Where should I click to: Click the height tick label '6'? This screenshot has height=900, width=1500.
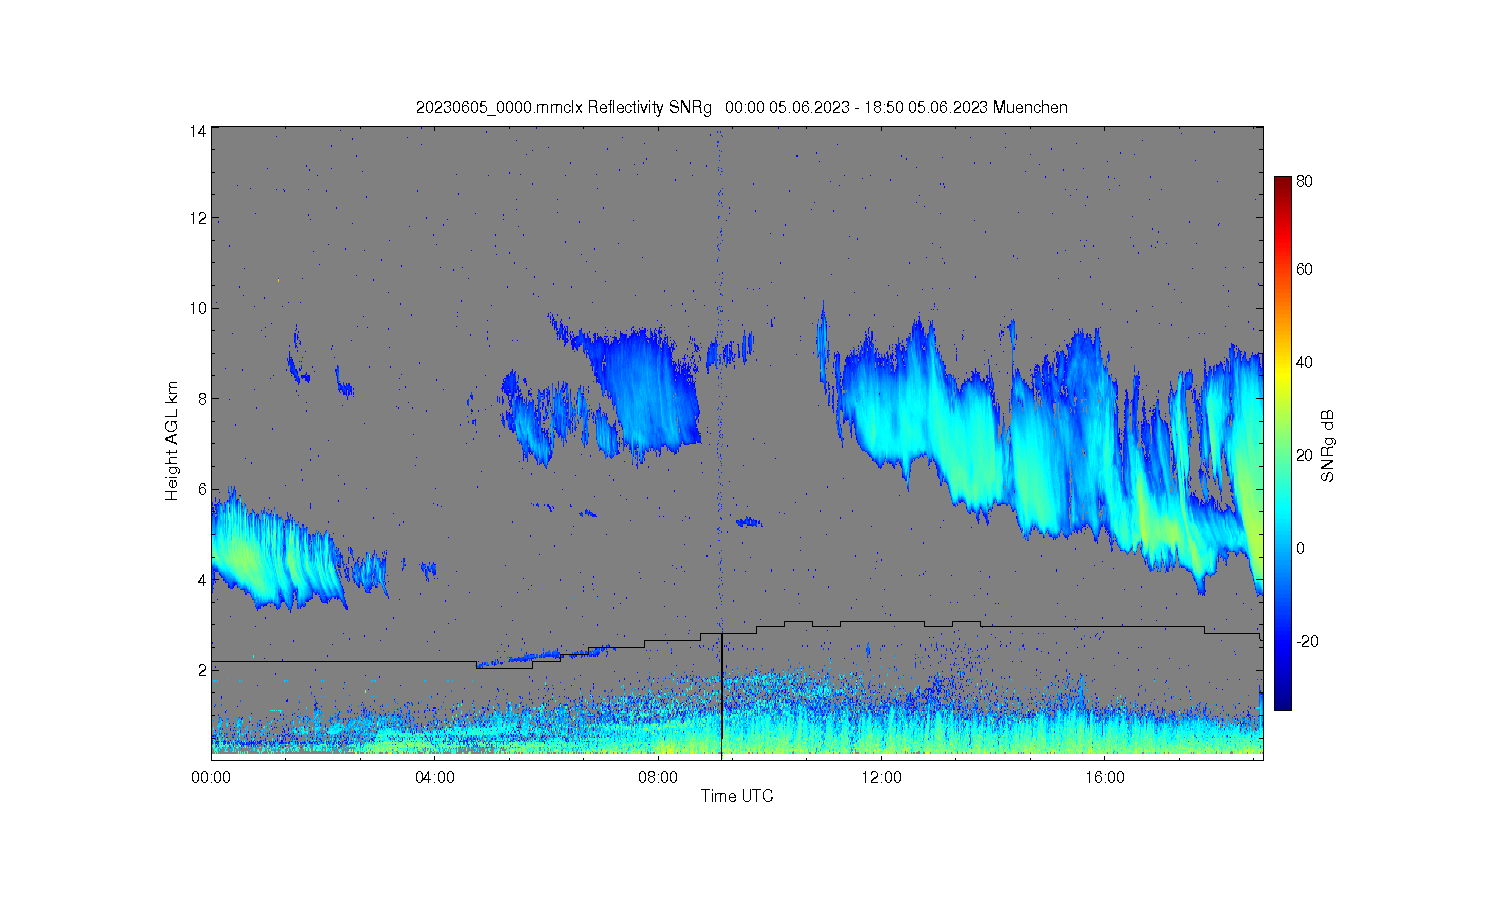tap(202, 489)
